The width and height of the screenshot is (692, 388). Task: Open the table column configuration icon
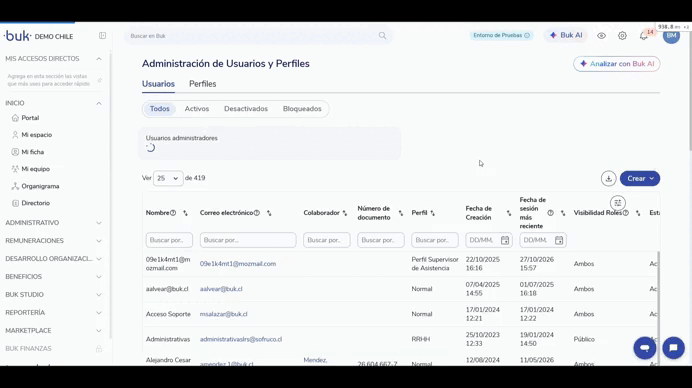click(618, 203)
